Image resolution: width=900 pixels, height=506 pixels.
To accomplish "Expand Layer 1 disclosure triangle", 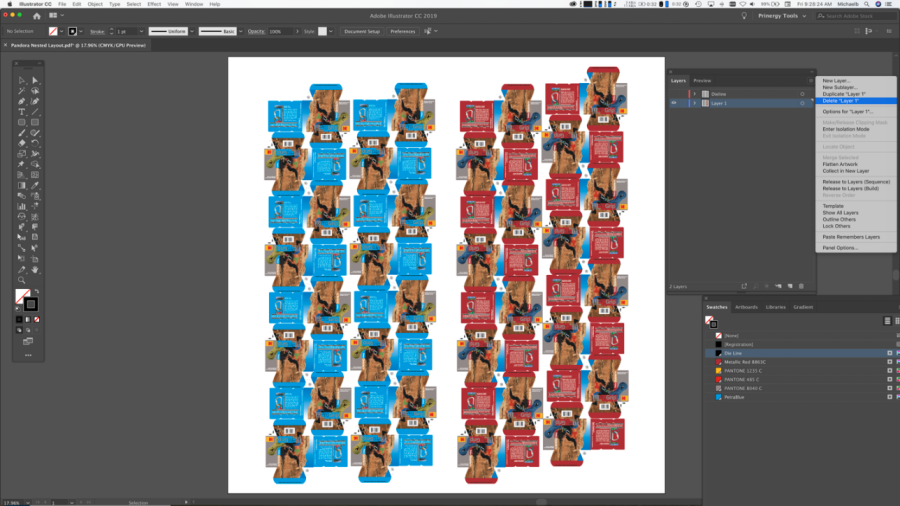I will point(695,103).
